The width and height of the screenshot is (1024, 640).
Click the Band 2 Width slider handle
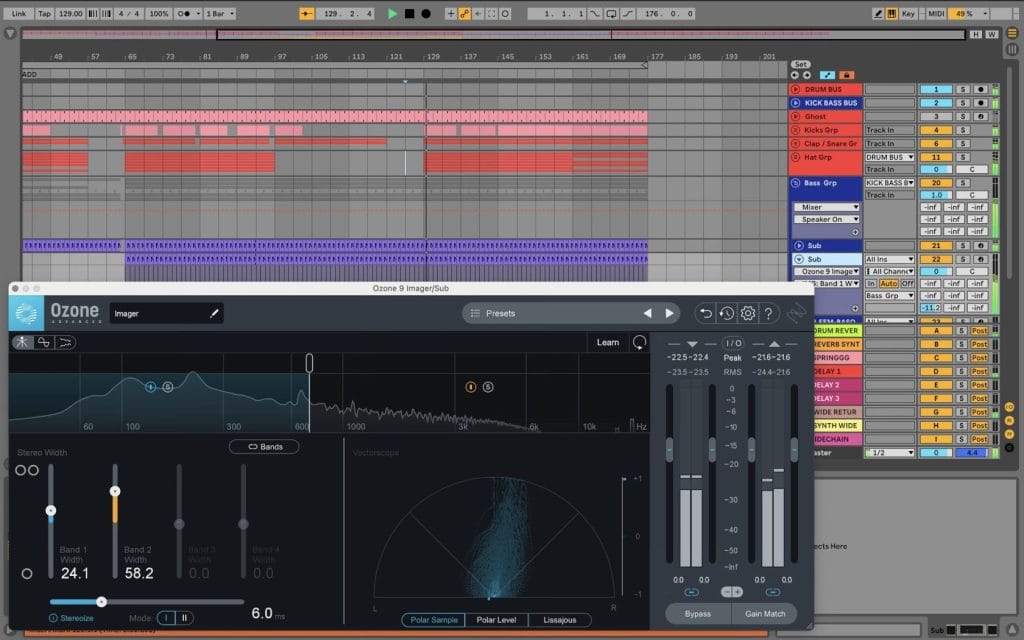(115, 491)
